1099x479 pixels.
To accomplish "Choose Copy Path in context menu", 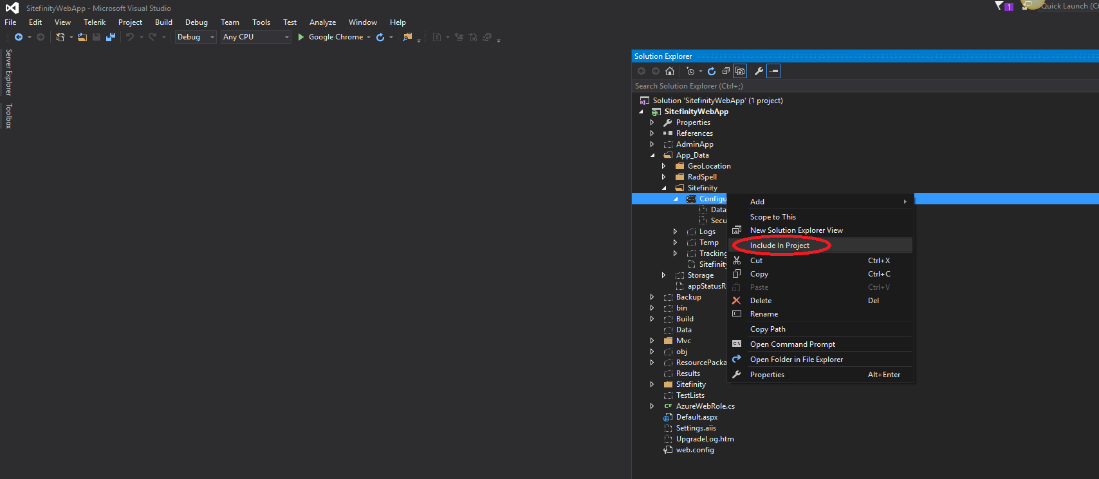I will pos(820,329).
